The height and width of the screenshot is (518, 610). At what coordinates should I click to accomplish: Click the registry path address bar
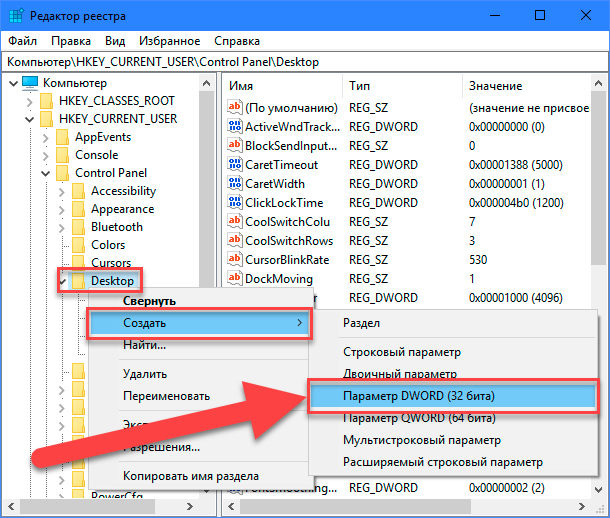point(305,62)
